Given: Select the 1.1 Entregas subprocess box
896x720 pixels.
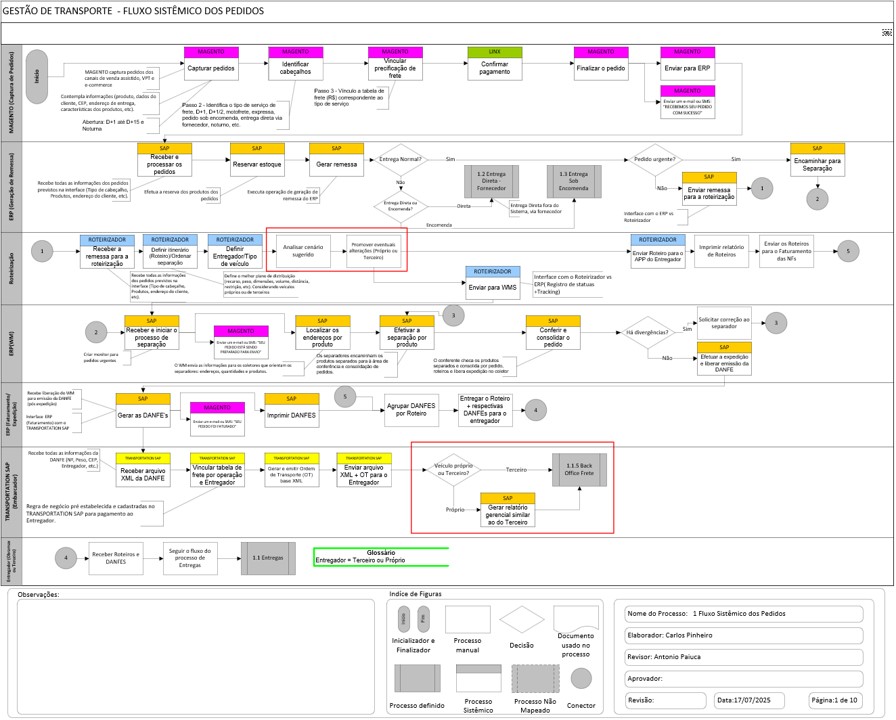Looking at the screenshot, I should tap(268, 558).
